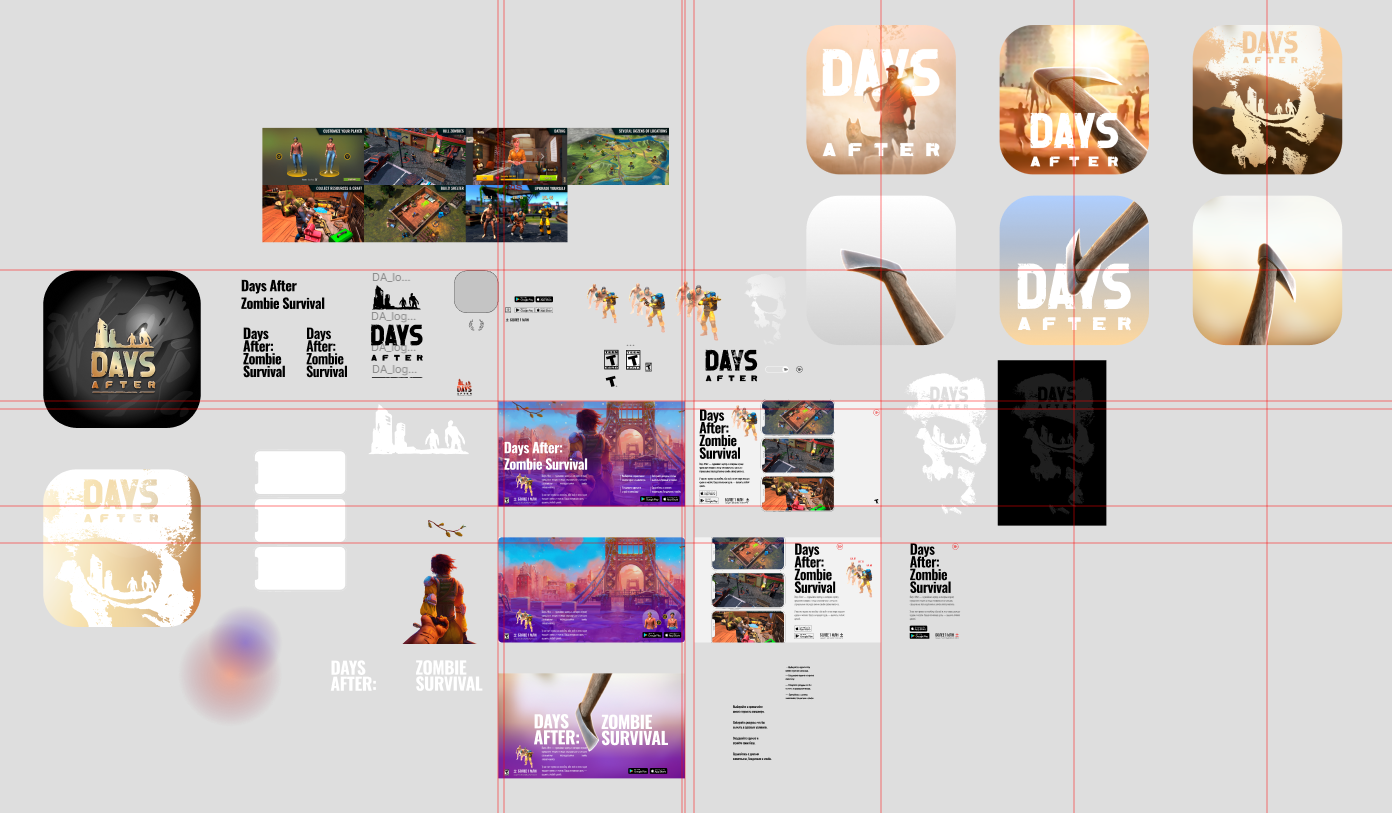Select black DAYS AFTER logo under DA_log labels
The width and height of the screenshot is (1392, 813).
(x=397, y=342)
